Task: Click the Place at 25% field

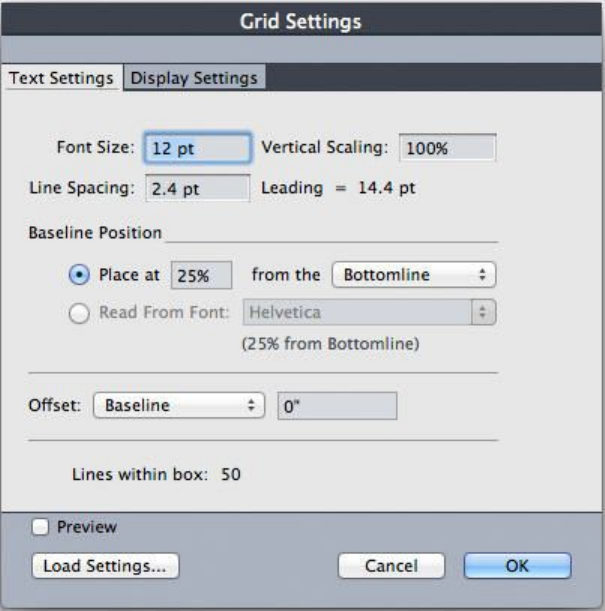Action: click(202, 274)
